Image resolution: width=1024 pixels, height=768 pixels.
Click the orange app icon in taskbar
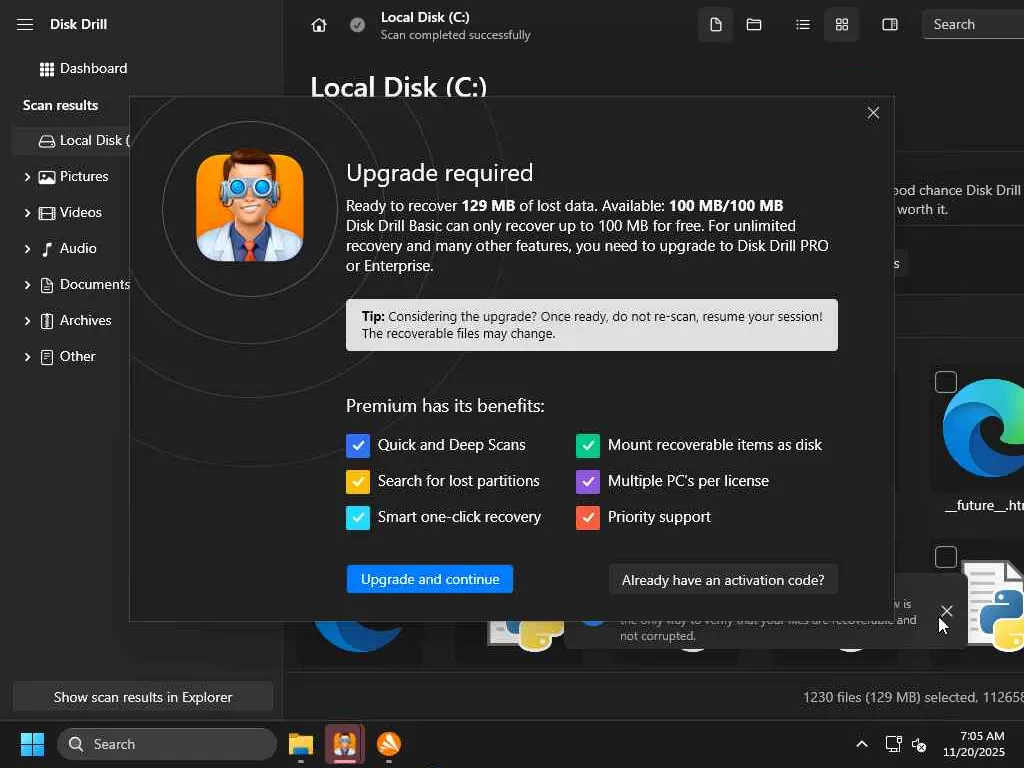[x=389, y=744]
